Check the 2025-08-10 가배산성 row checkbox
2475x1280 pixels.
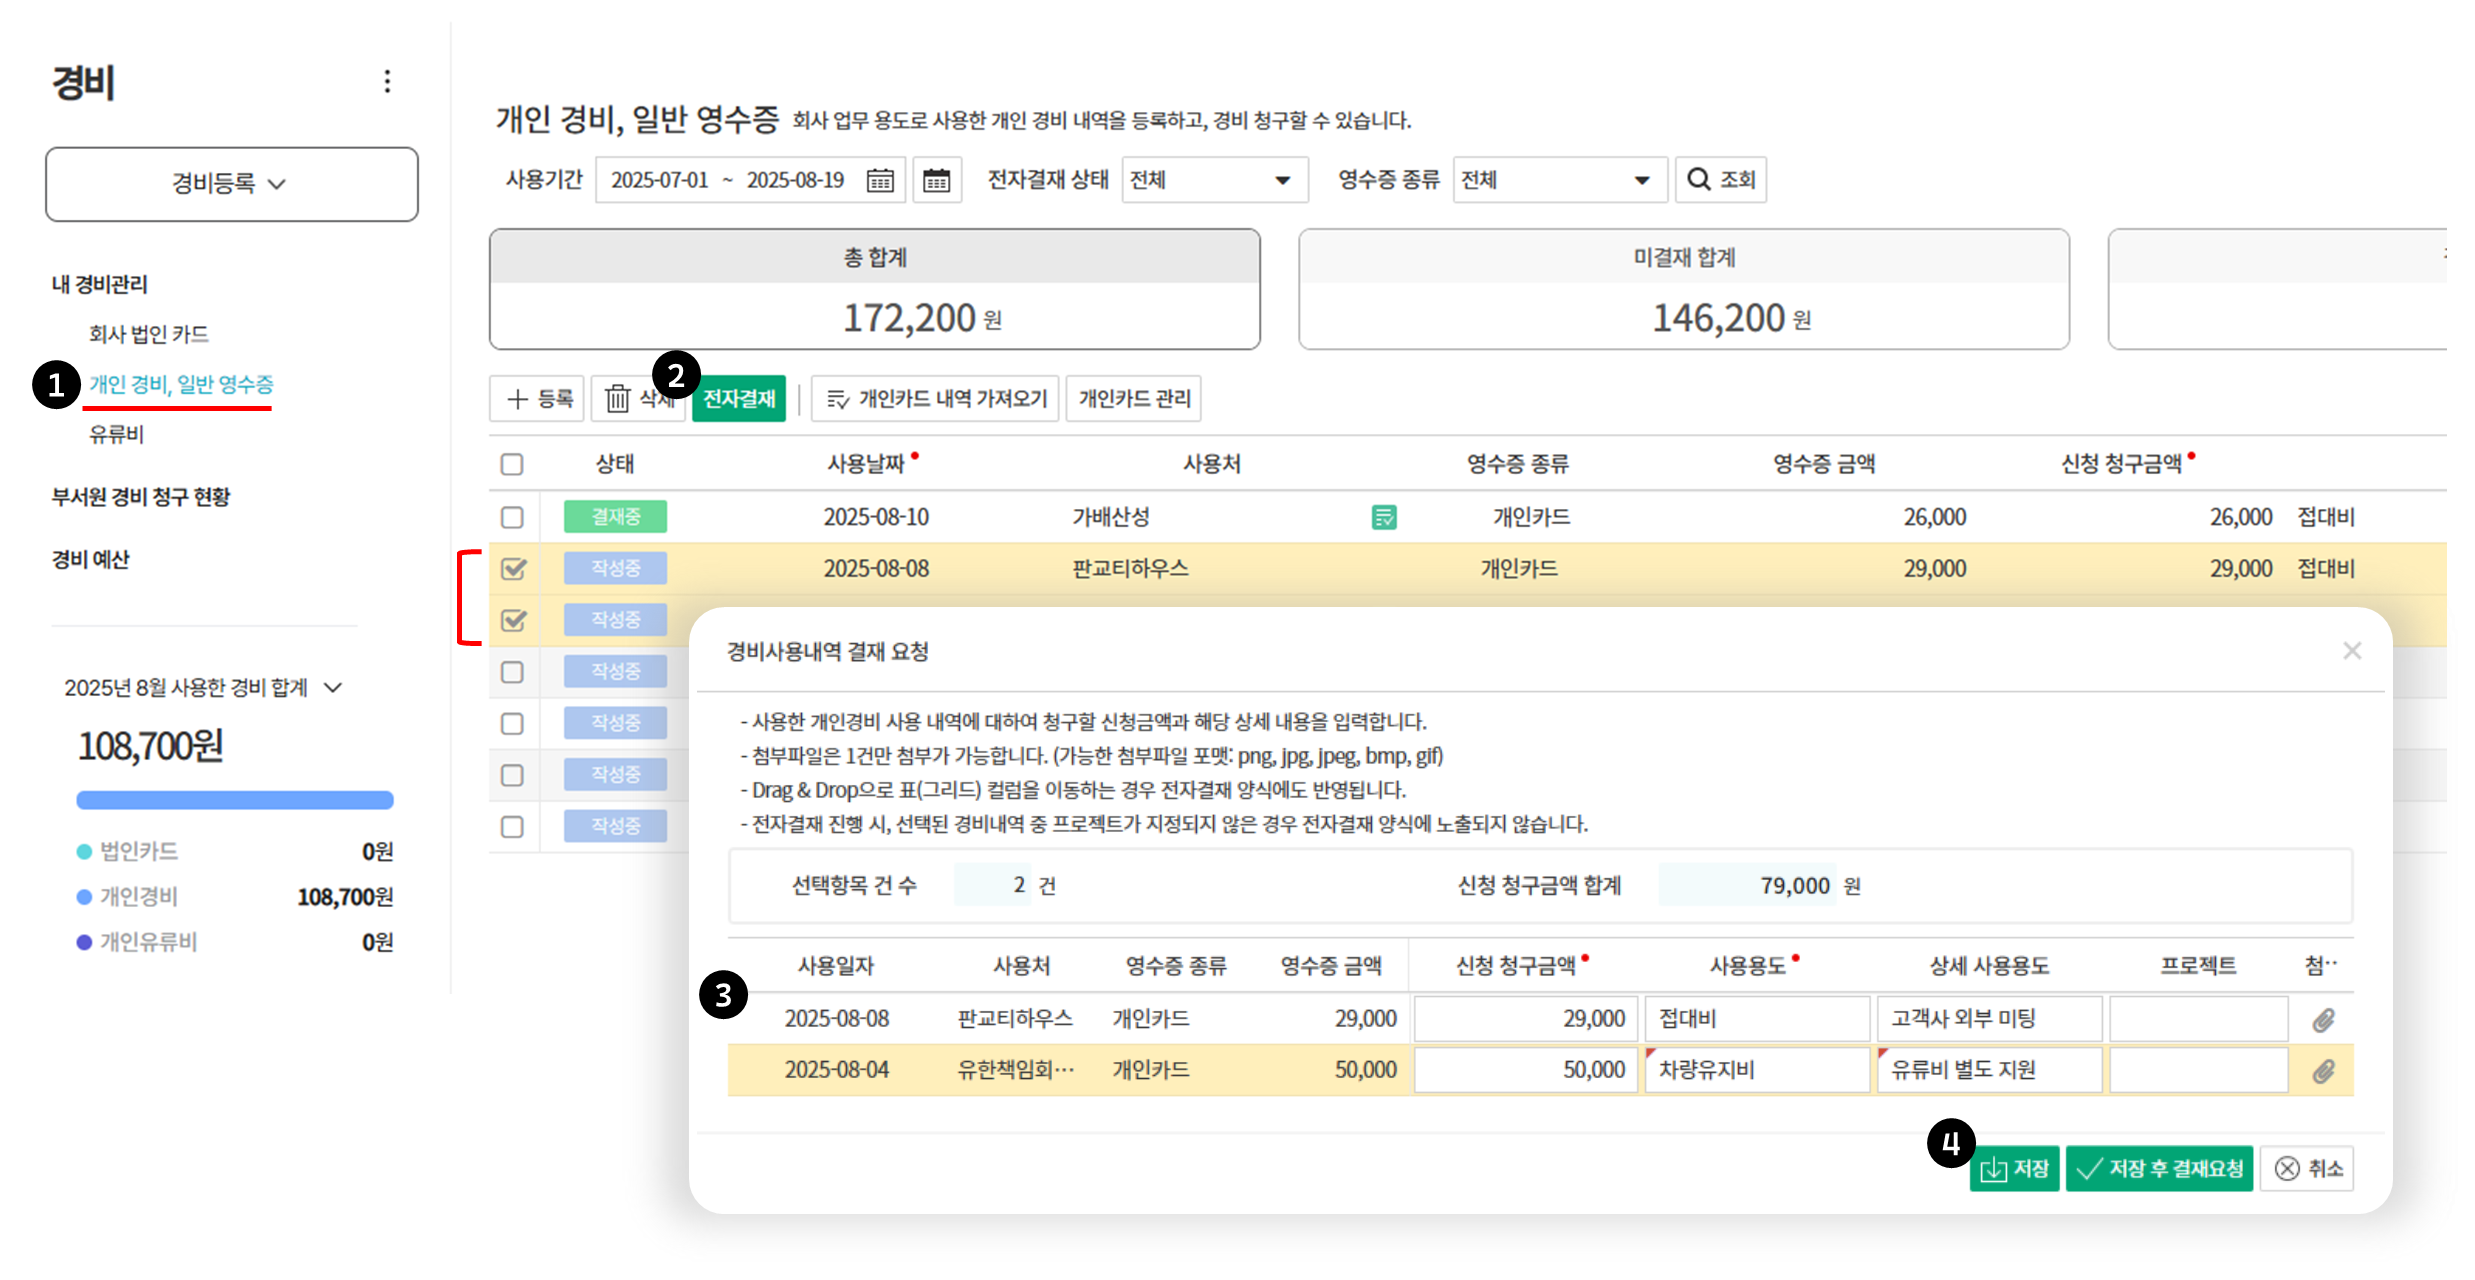point(512,517)
